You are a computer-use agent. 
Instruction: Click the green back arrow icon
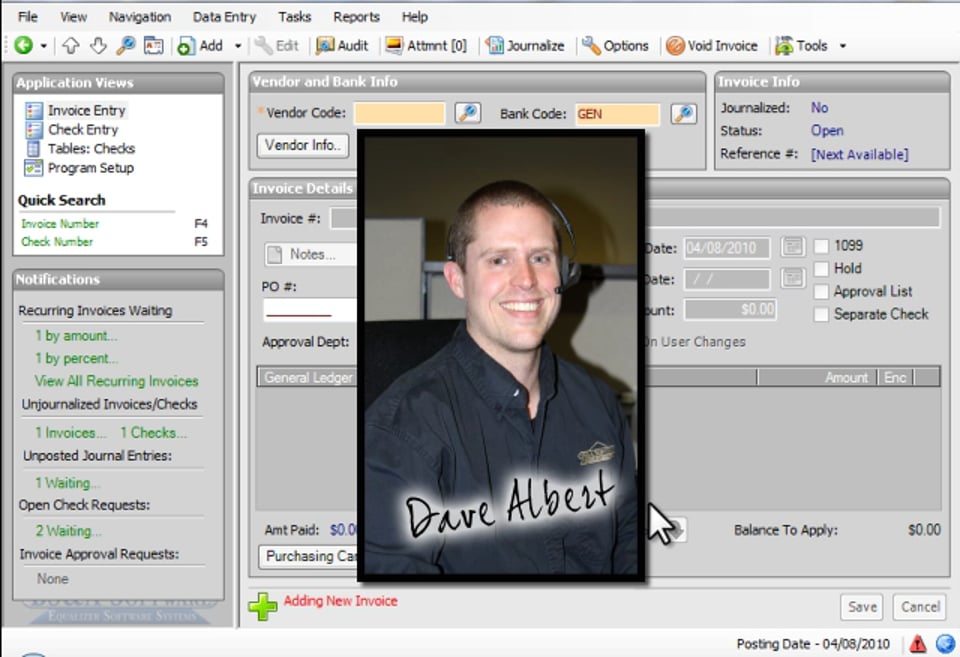pyautogui.click(x=23, y=45)
